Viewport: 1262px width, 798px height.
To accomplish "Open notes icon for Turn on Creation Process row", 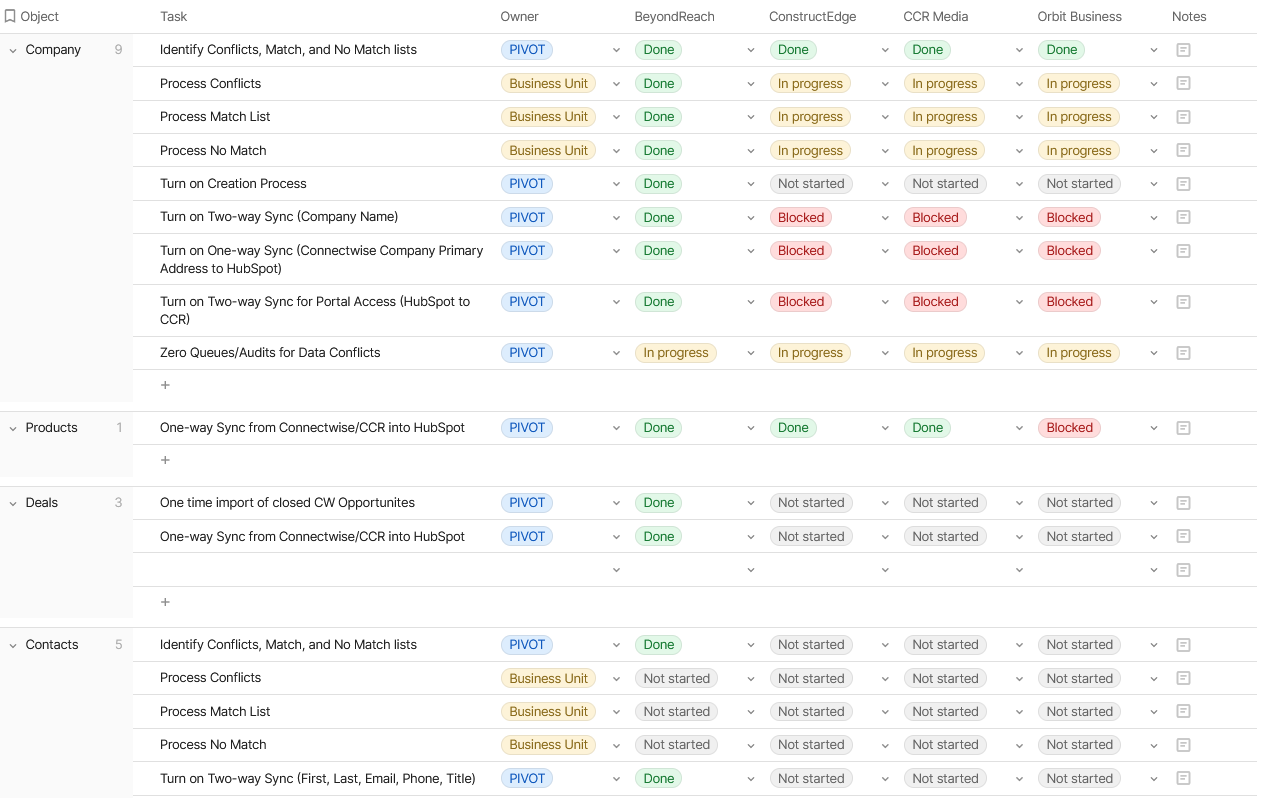I will [x=1183, y=184].
